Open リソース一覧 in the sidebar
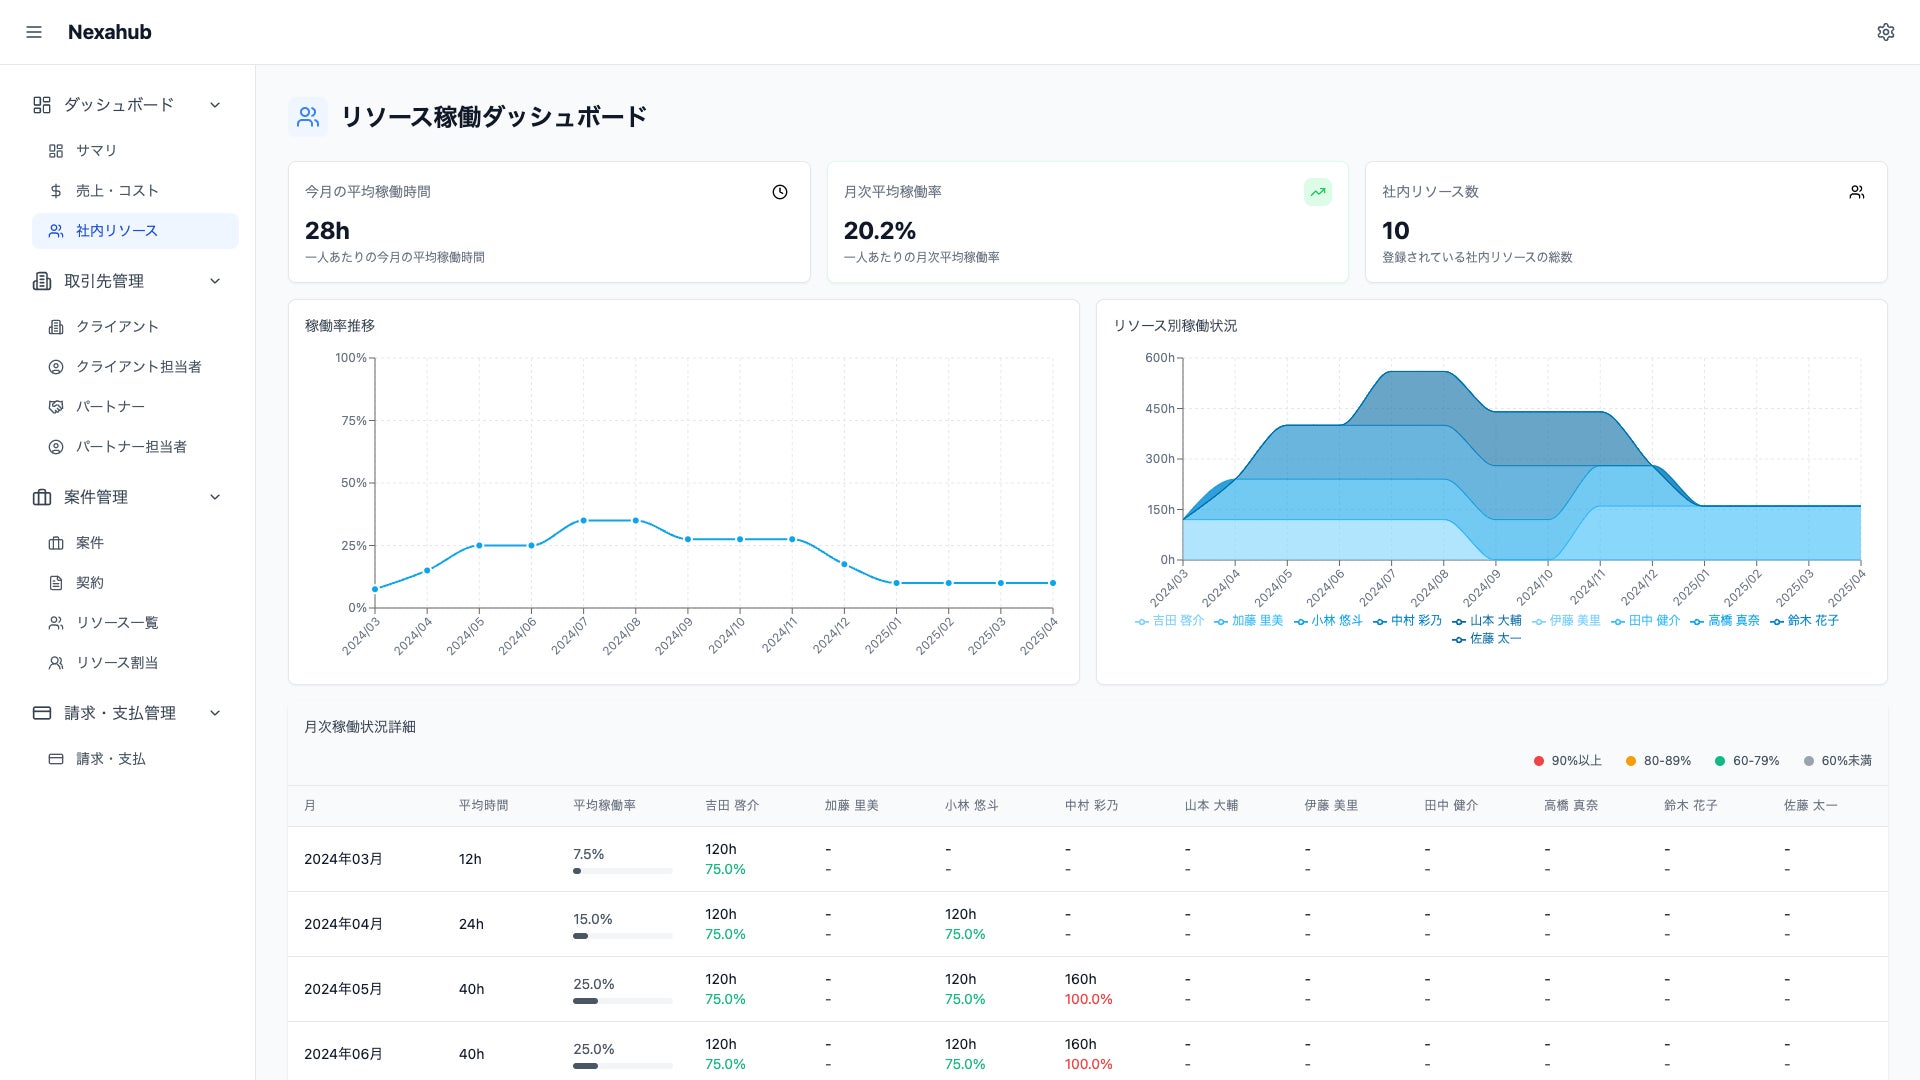 click(116, 623)
